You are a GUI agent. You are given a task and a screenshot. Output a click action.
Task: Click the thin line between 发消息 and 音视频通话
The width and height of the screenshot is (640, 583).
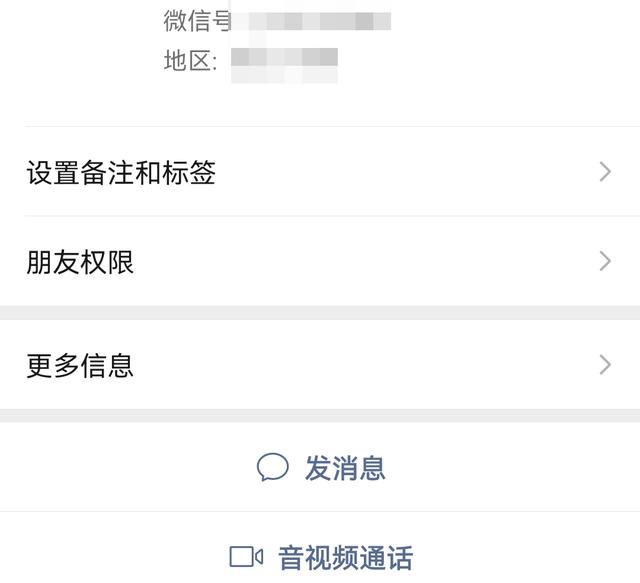point(320,511)
